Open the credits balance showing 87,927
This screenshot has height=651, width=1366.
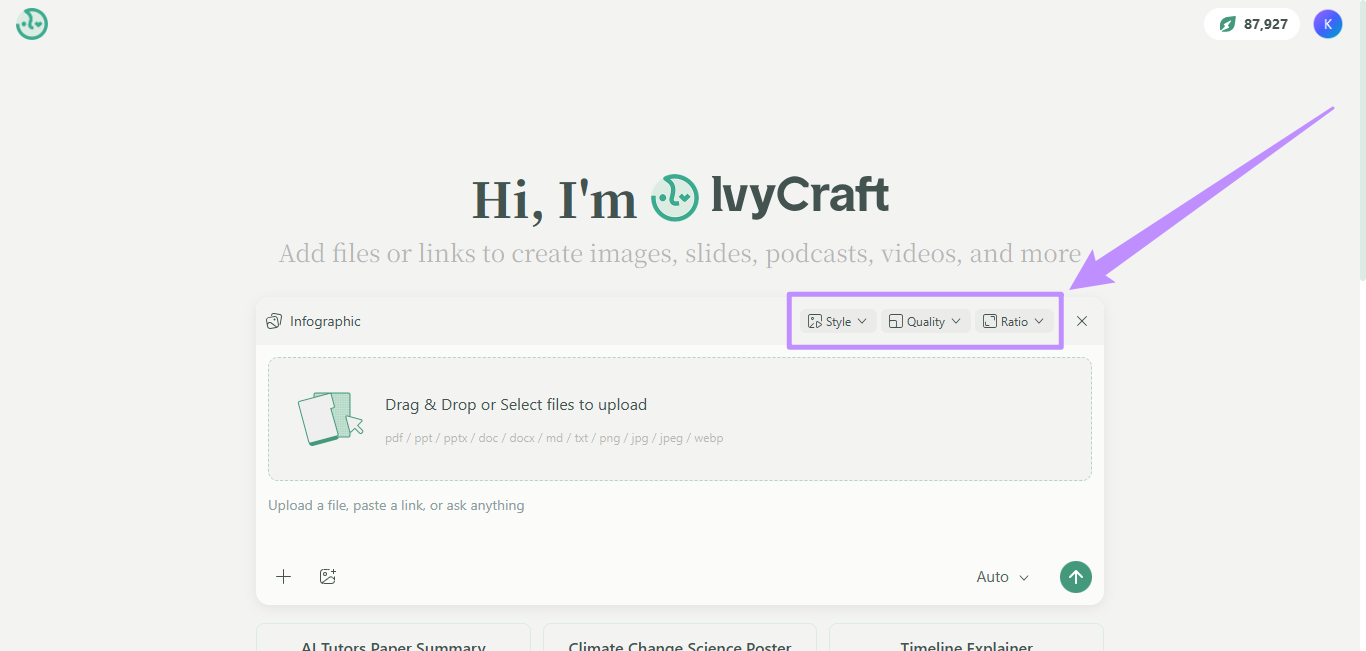[1252, 24]
